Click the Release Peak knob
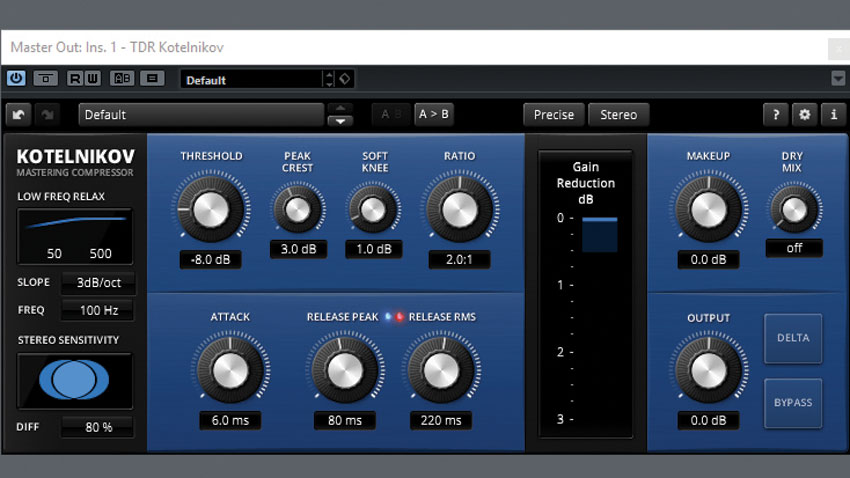The width and height of the screenshot is (850, 478). [x=345, y=370]
